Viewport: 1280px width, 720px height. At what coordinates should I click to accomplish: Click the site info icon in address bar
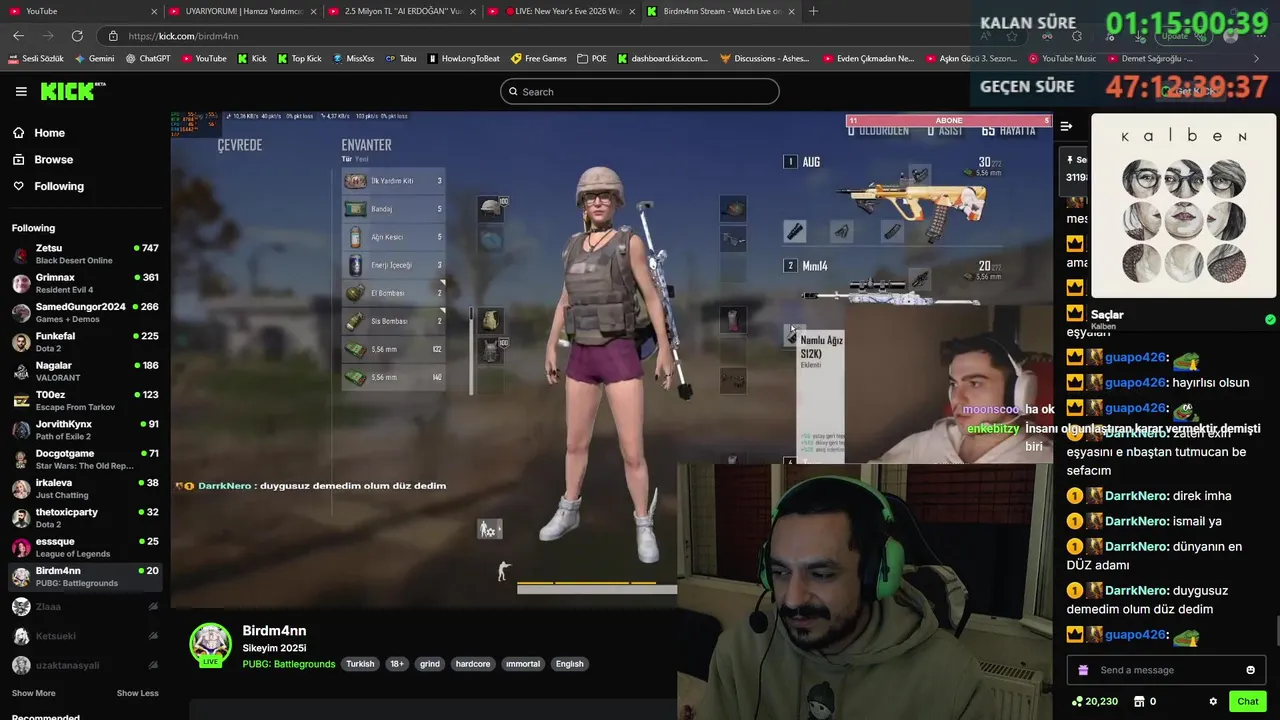pos(113,36)
